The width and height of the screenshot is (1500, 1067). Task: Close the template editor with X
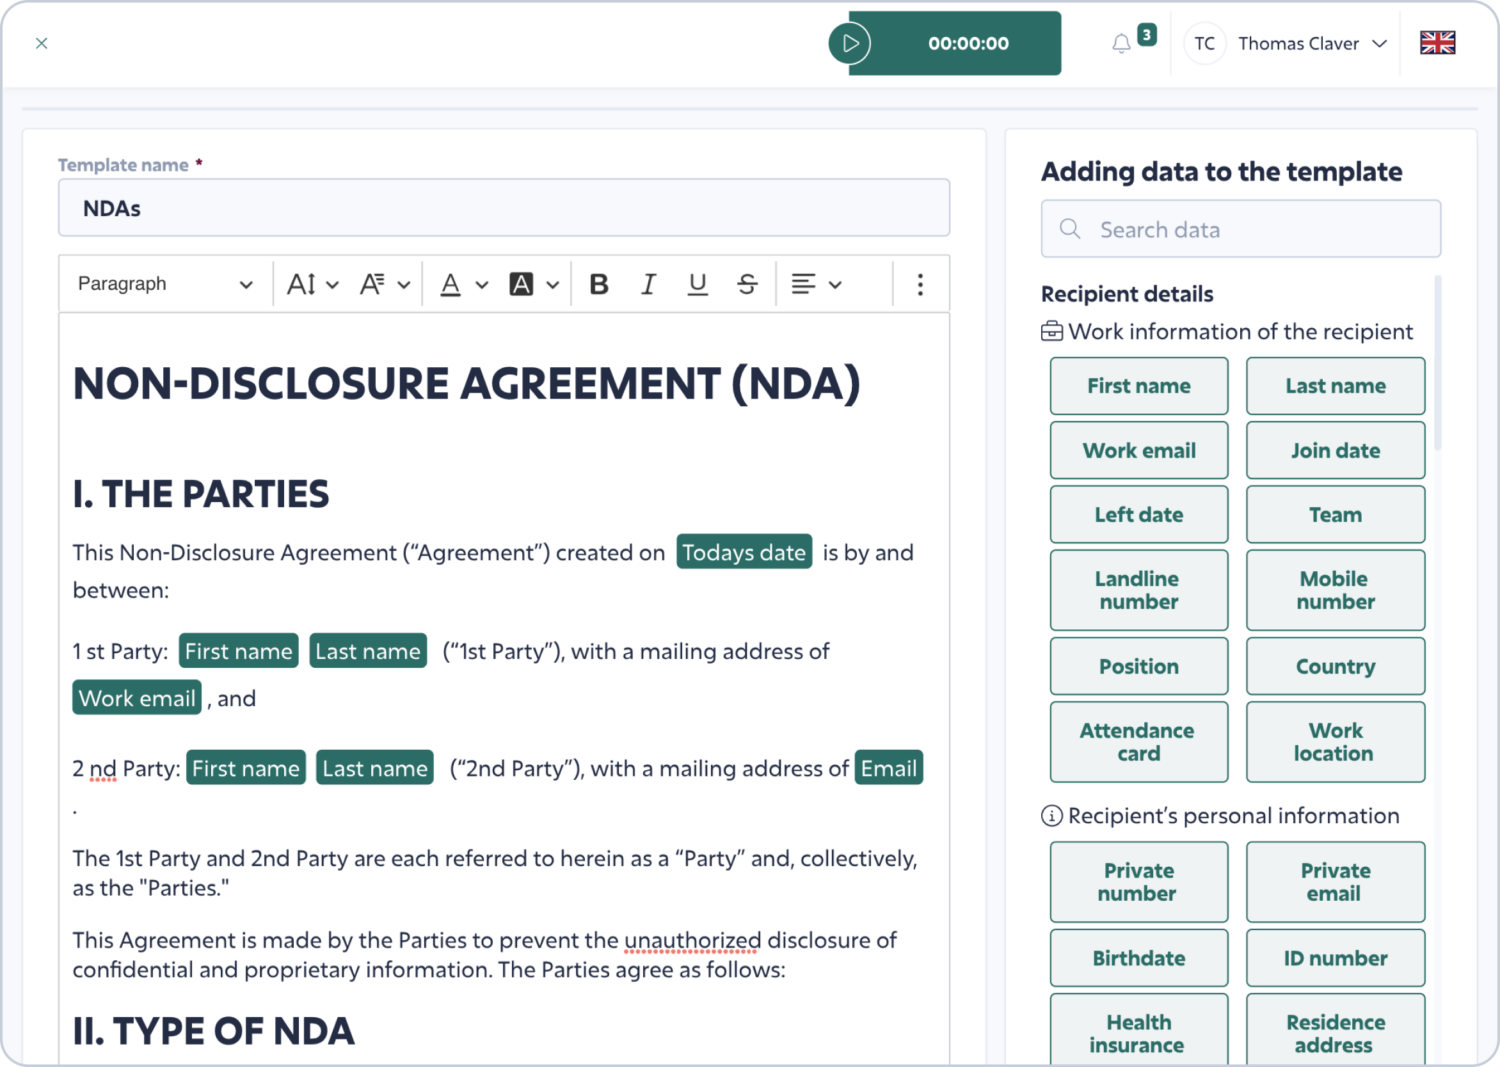point(42,43)
